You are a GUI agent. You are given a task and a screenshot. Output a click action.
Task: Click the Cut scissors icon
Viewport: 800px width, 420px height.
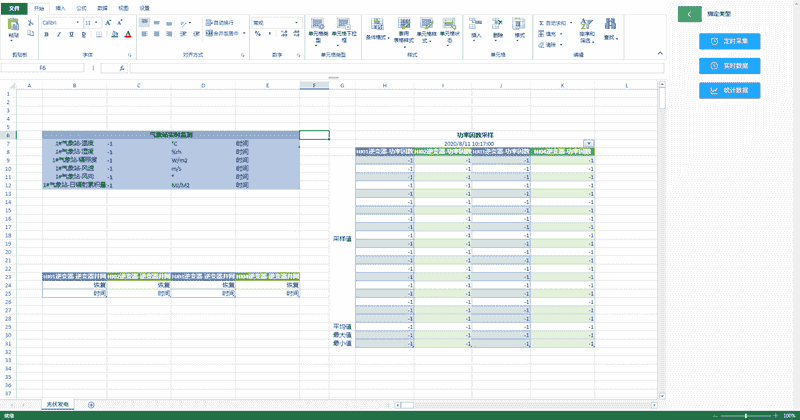point(30,22)
